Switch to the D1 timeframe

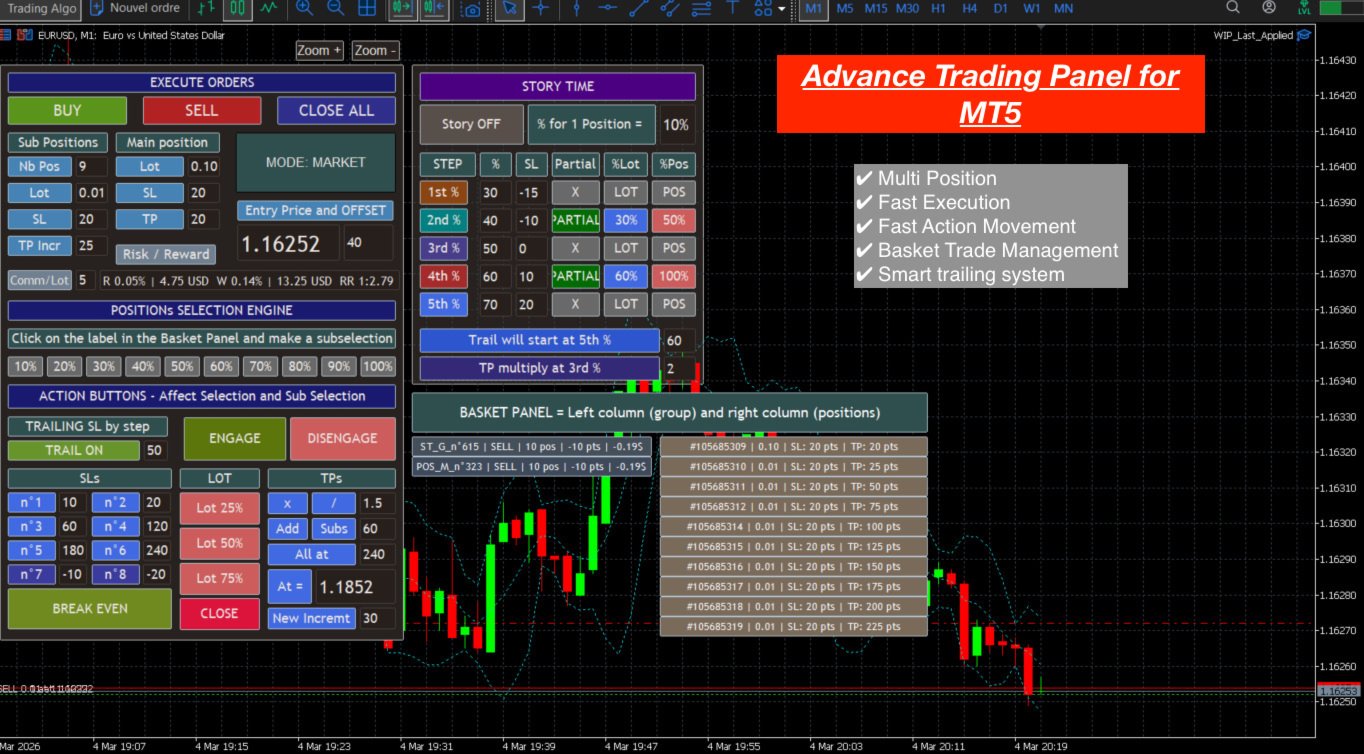(1000, 8)
